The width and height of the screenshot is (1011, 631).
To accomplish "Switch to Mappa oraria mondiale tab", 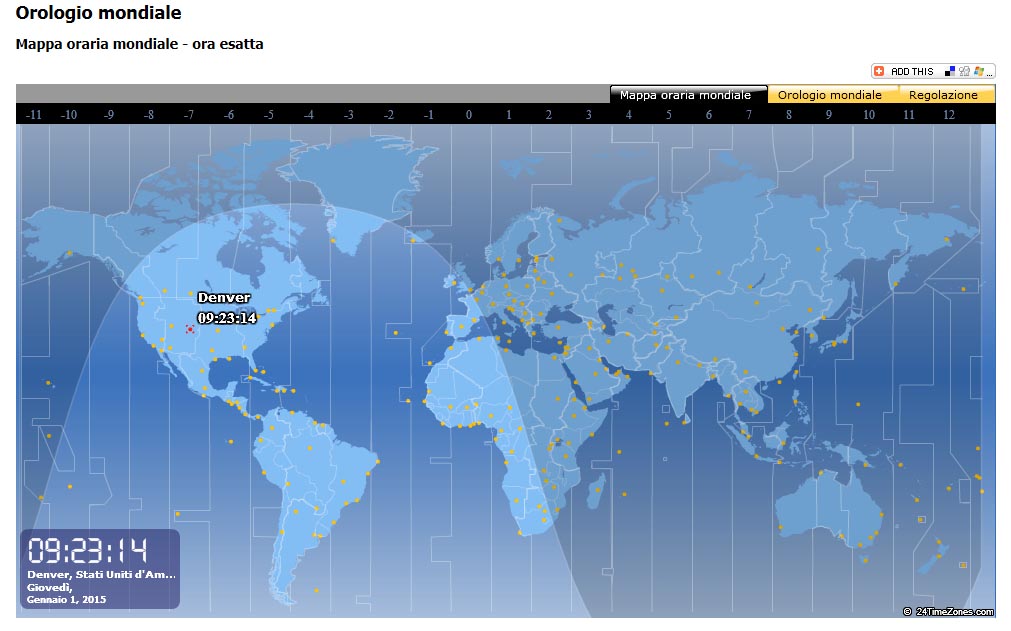I will [x=685, y=95].
